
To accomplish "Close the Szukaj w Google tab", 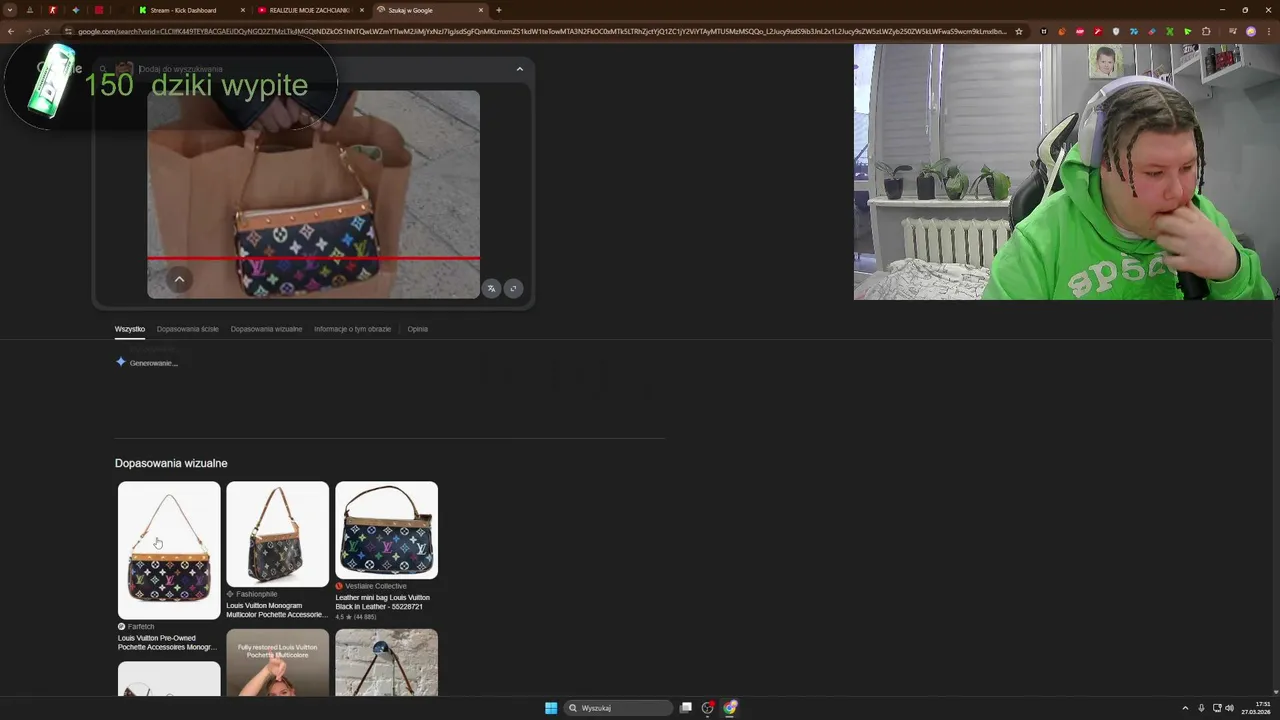I will coord(481,10).
